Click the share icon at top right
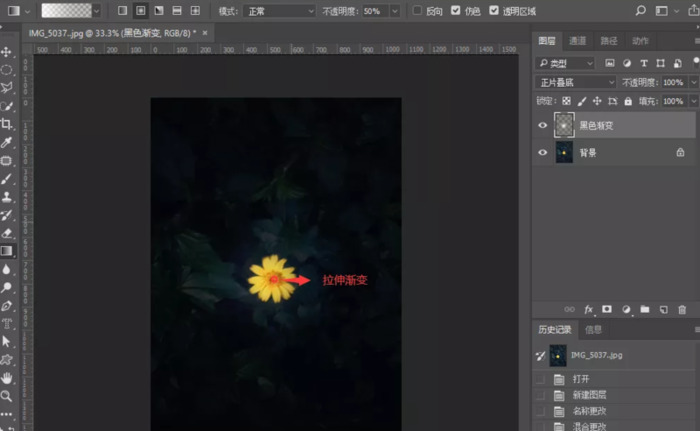This screenshot has height=431, width=700. (x=694, y=11)
